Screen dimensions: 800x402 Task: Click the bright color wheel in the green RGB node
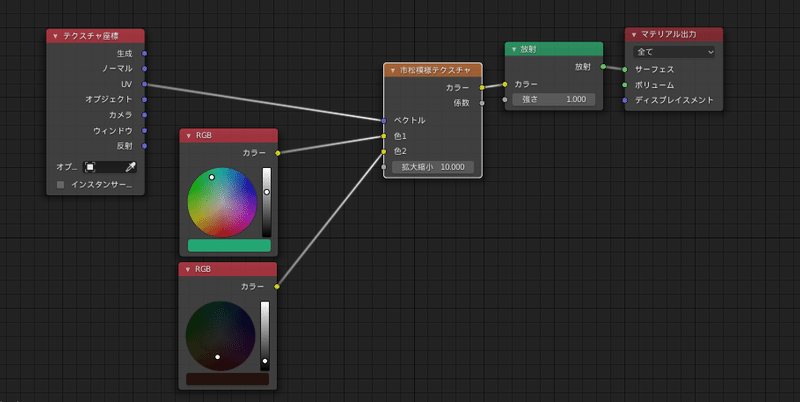222,202
